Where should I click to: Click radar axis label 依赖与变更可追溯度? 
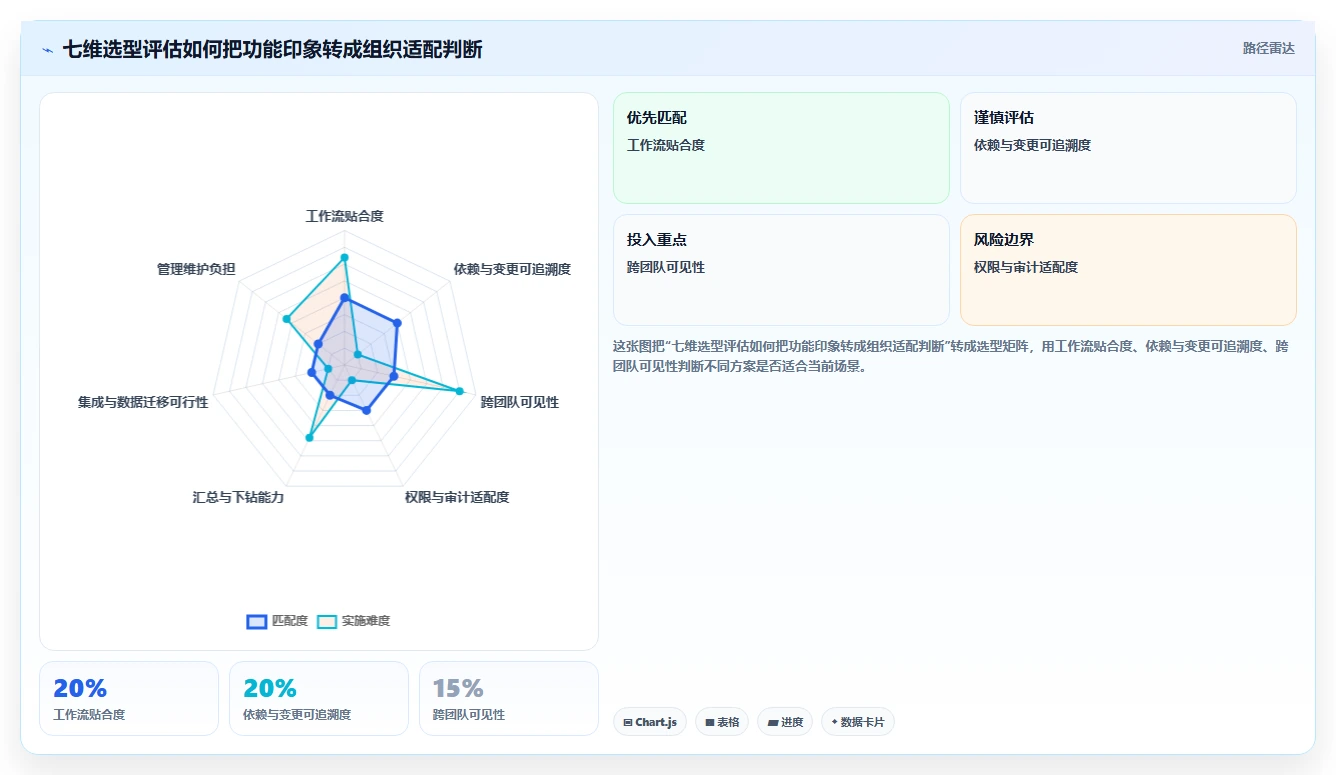(x=512, y=269)
